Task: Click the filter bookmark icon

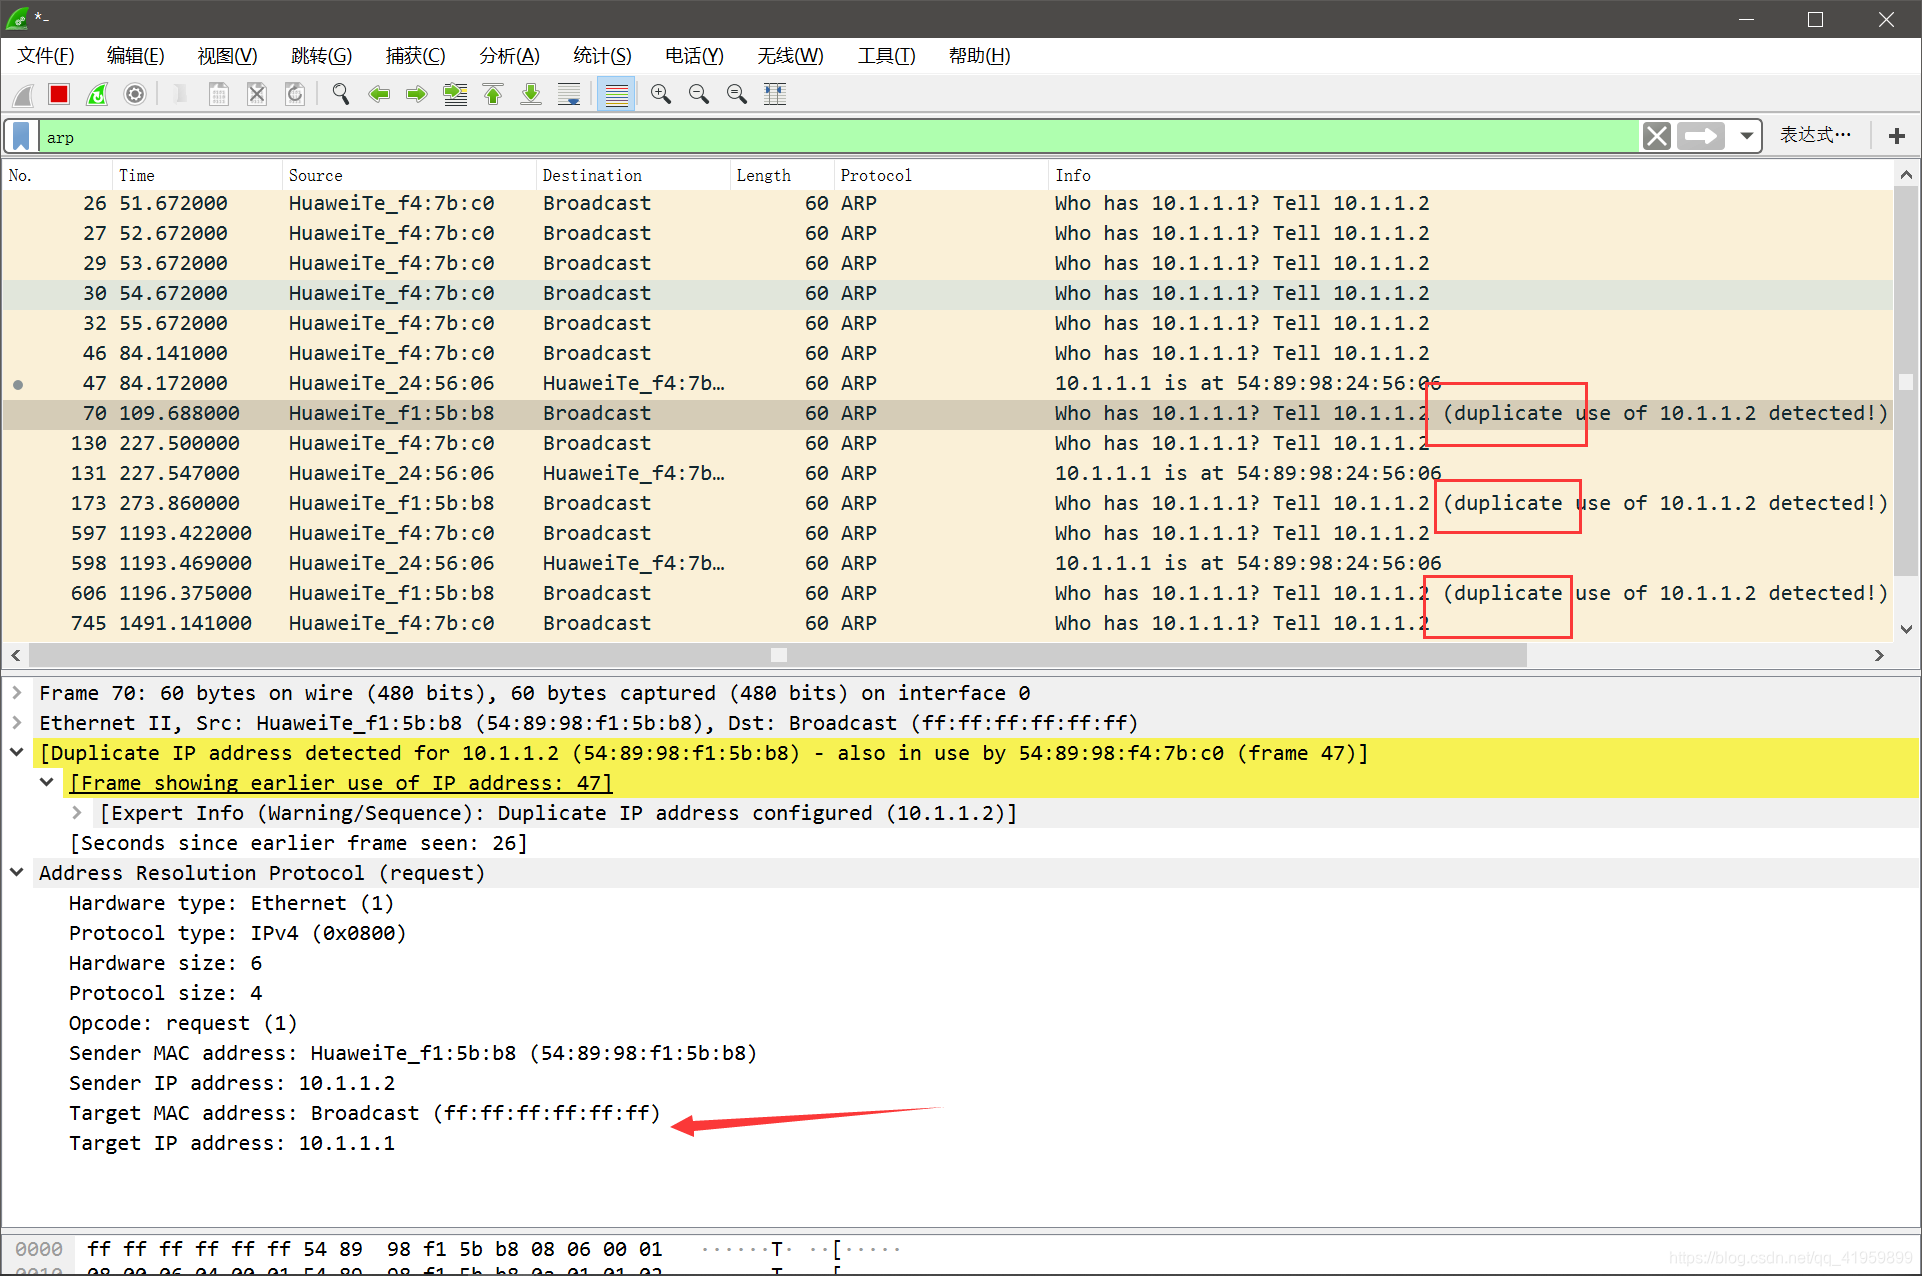Action: point(21,136)
